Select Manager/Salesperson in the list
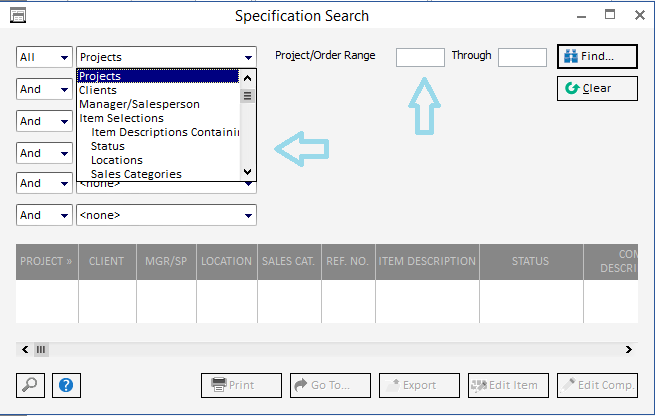Viewport: 655px width, 416px height. (x=158, y=104)
